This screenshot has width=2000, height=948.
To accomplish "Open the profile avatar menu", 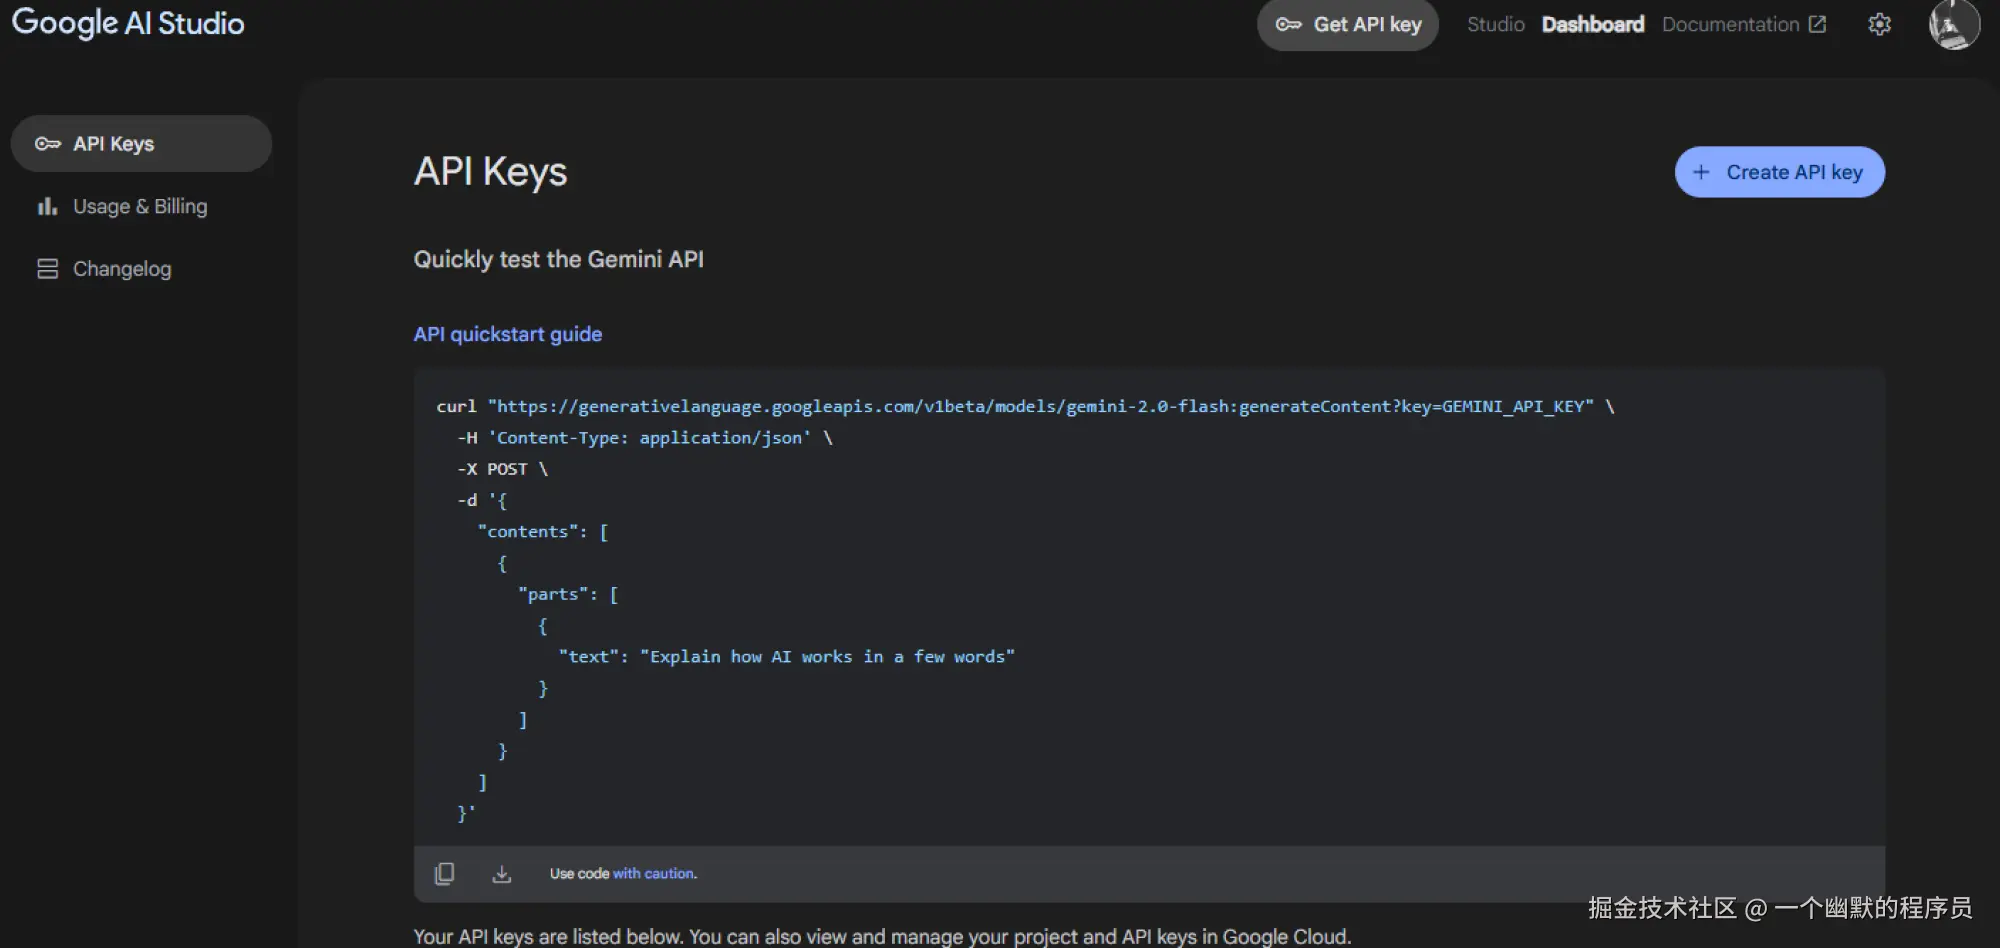I will (x=1954, y=25).
